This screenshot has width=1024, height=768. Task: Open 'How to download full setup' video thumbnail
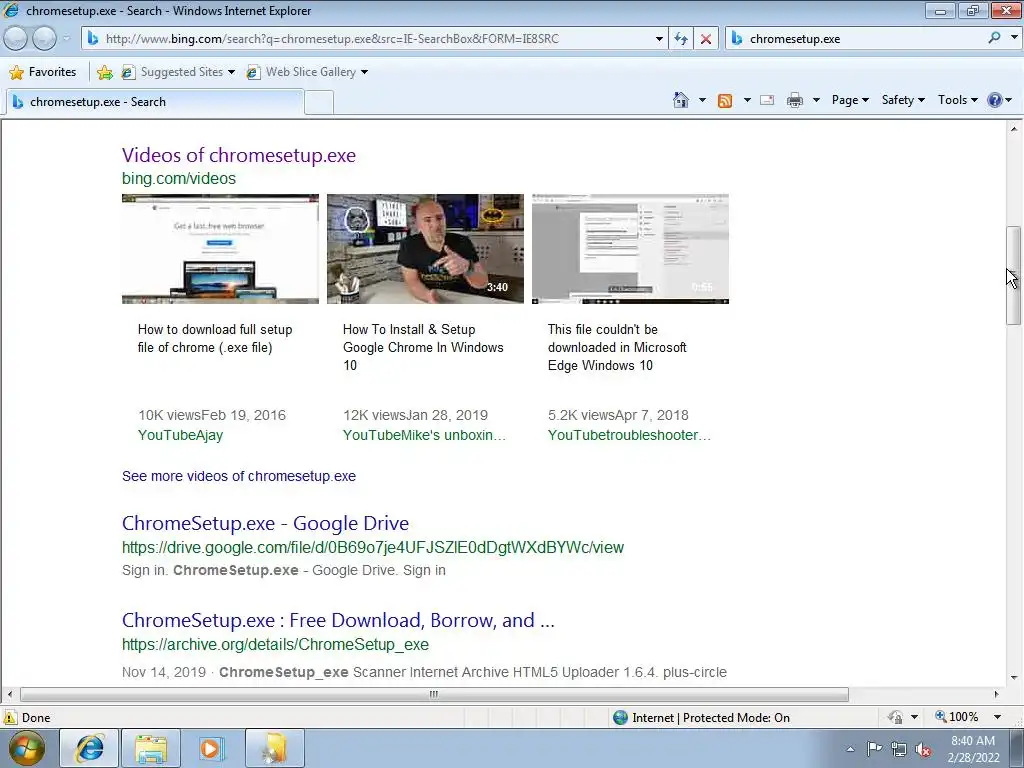point(220,249)
